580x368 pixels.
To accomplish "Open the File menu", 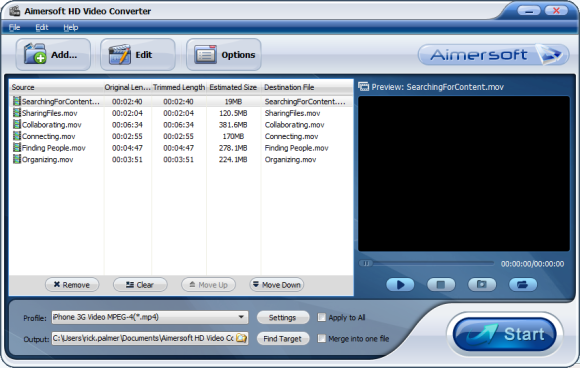I will 14,27.
